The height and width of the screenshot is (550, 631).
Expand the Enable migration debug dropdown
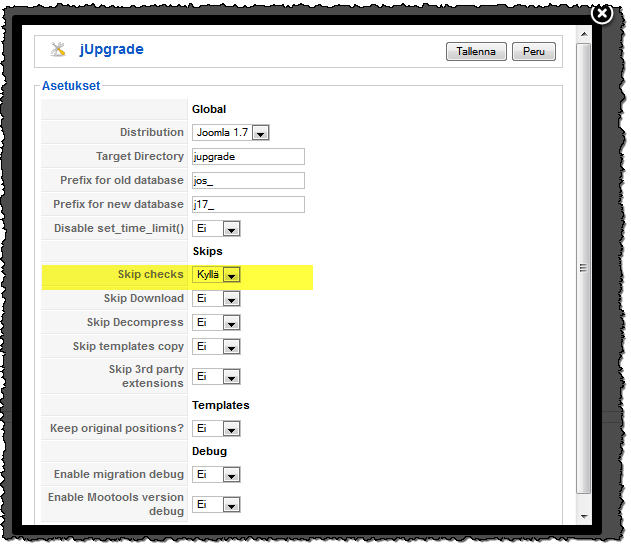pyautogui.click(x=216, y=475)
